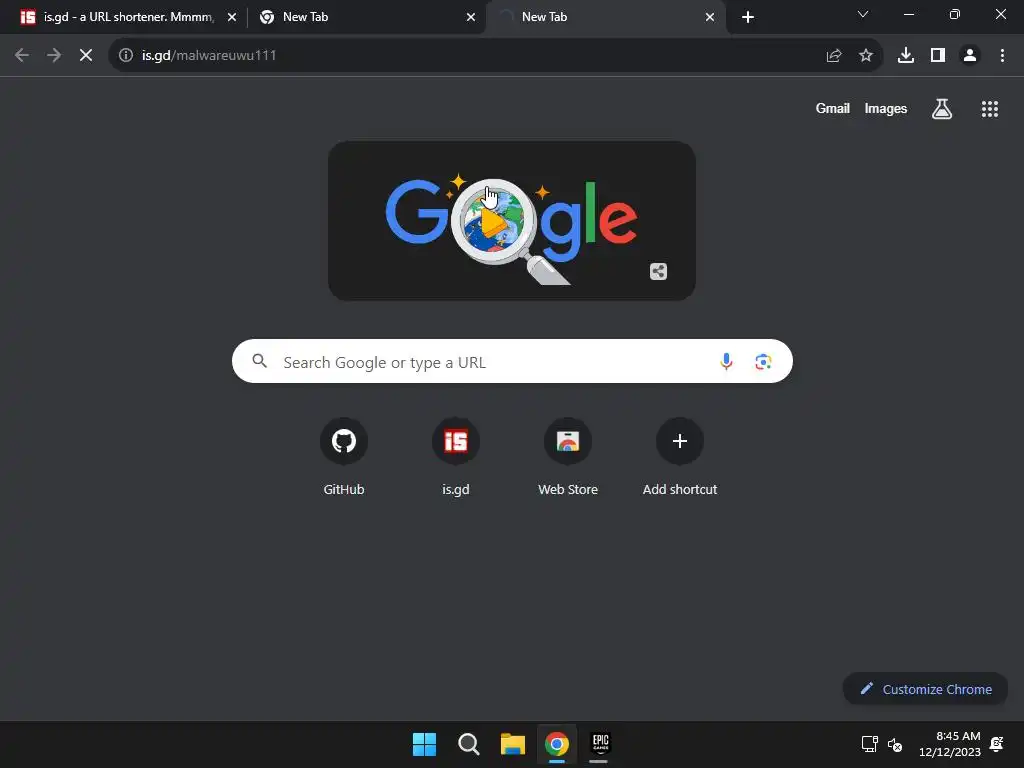Screen dimensions: 1024x768
Task: Open the GitHub shortcut
Action: (344, 456)
